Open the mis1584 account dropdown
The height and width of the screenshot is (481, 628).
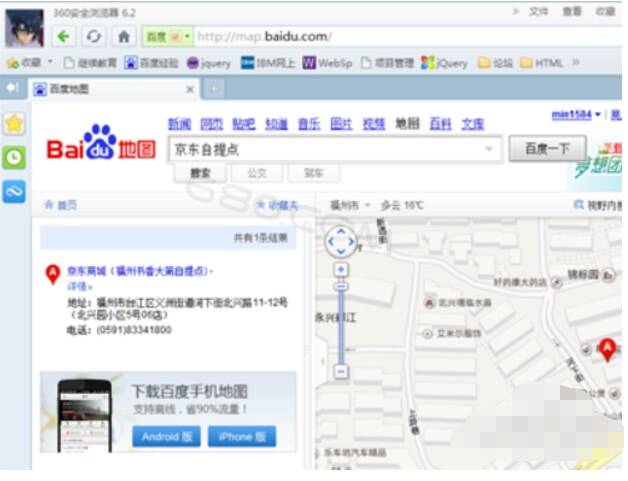coord(576,115)
